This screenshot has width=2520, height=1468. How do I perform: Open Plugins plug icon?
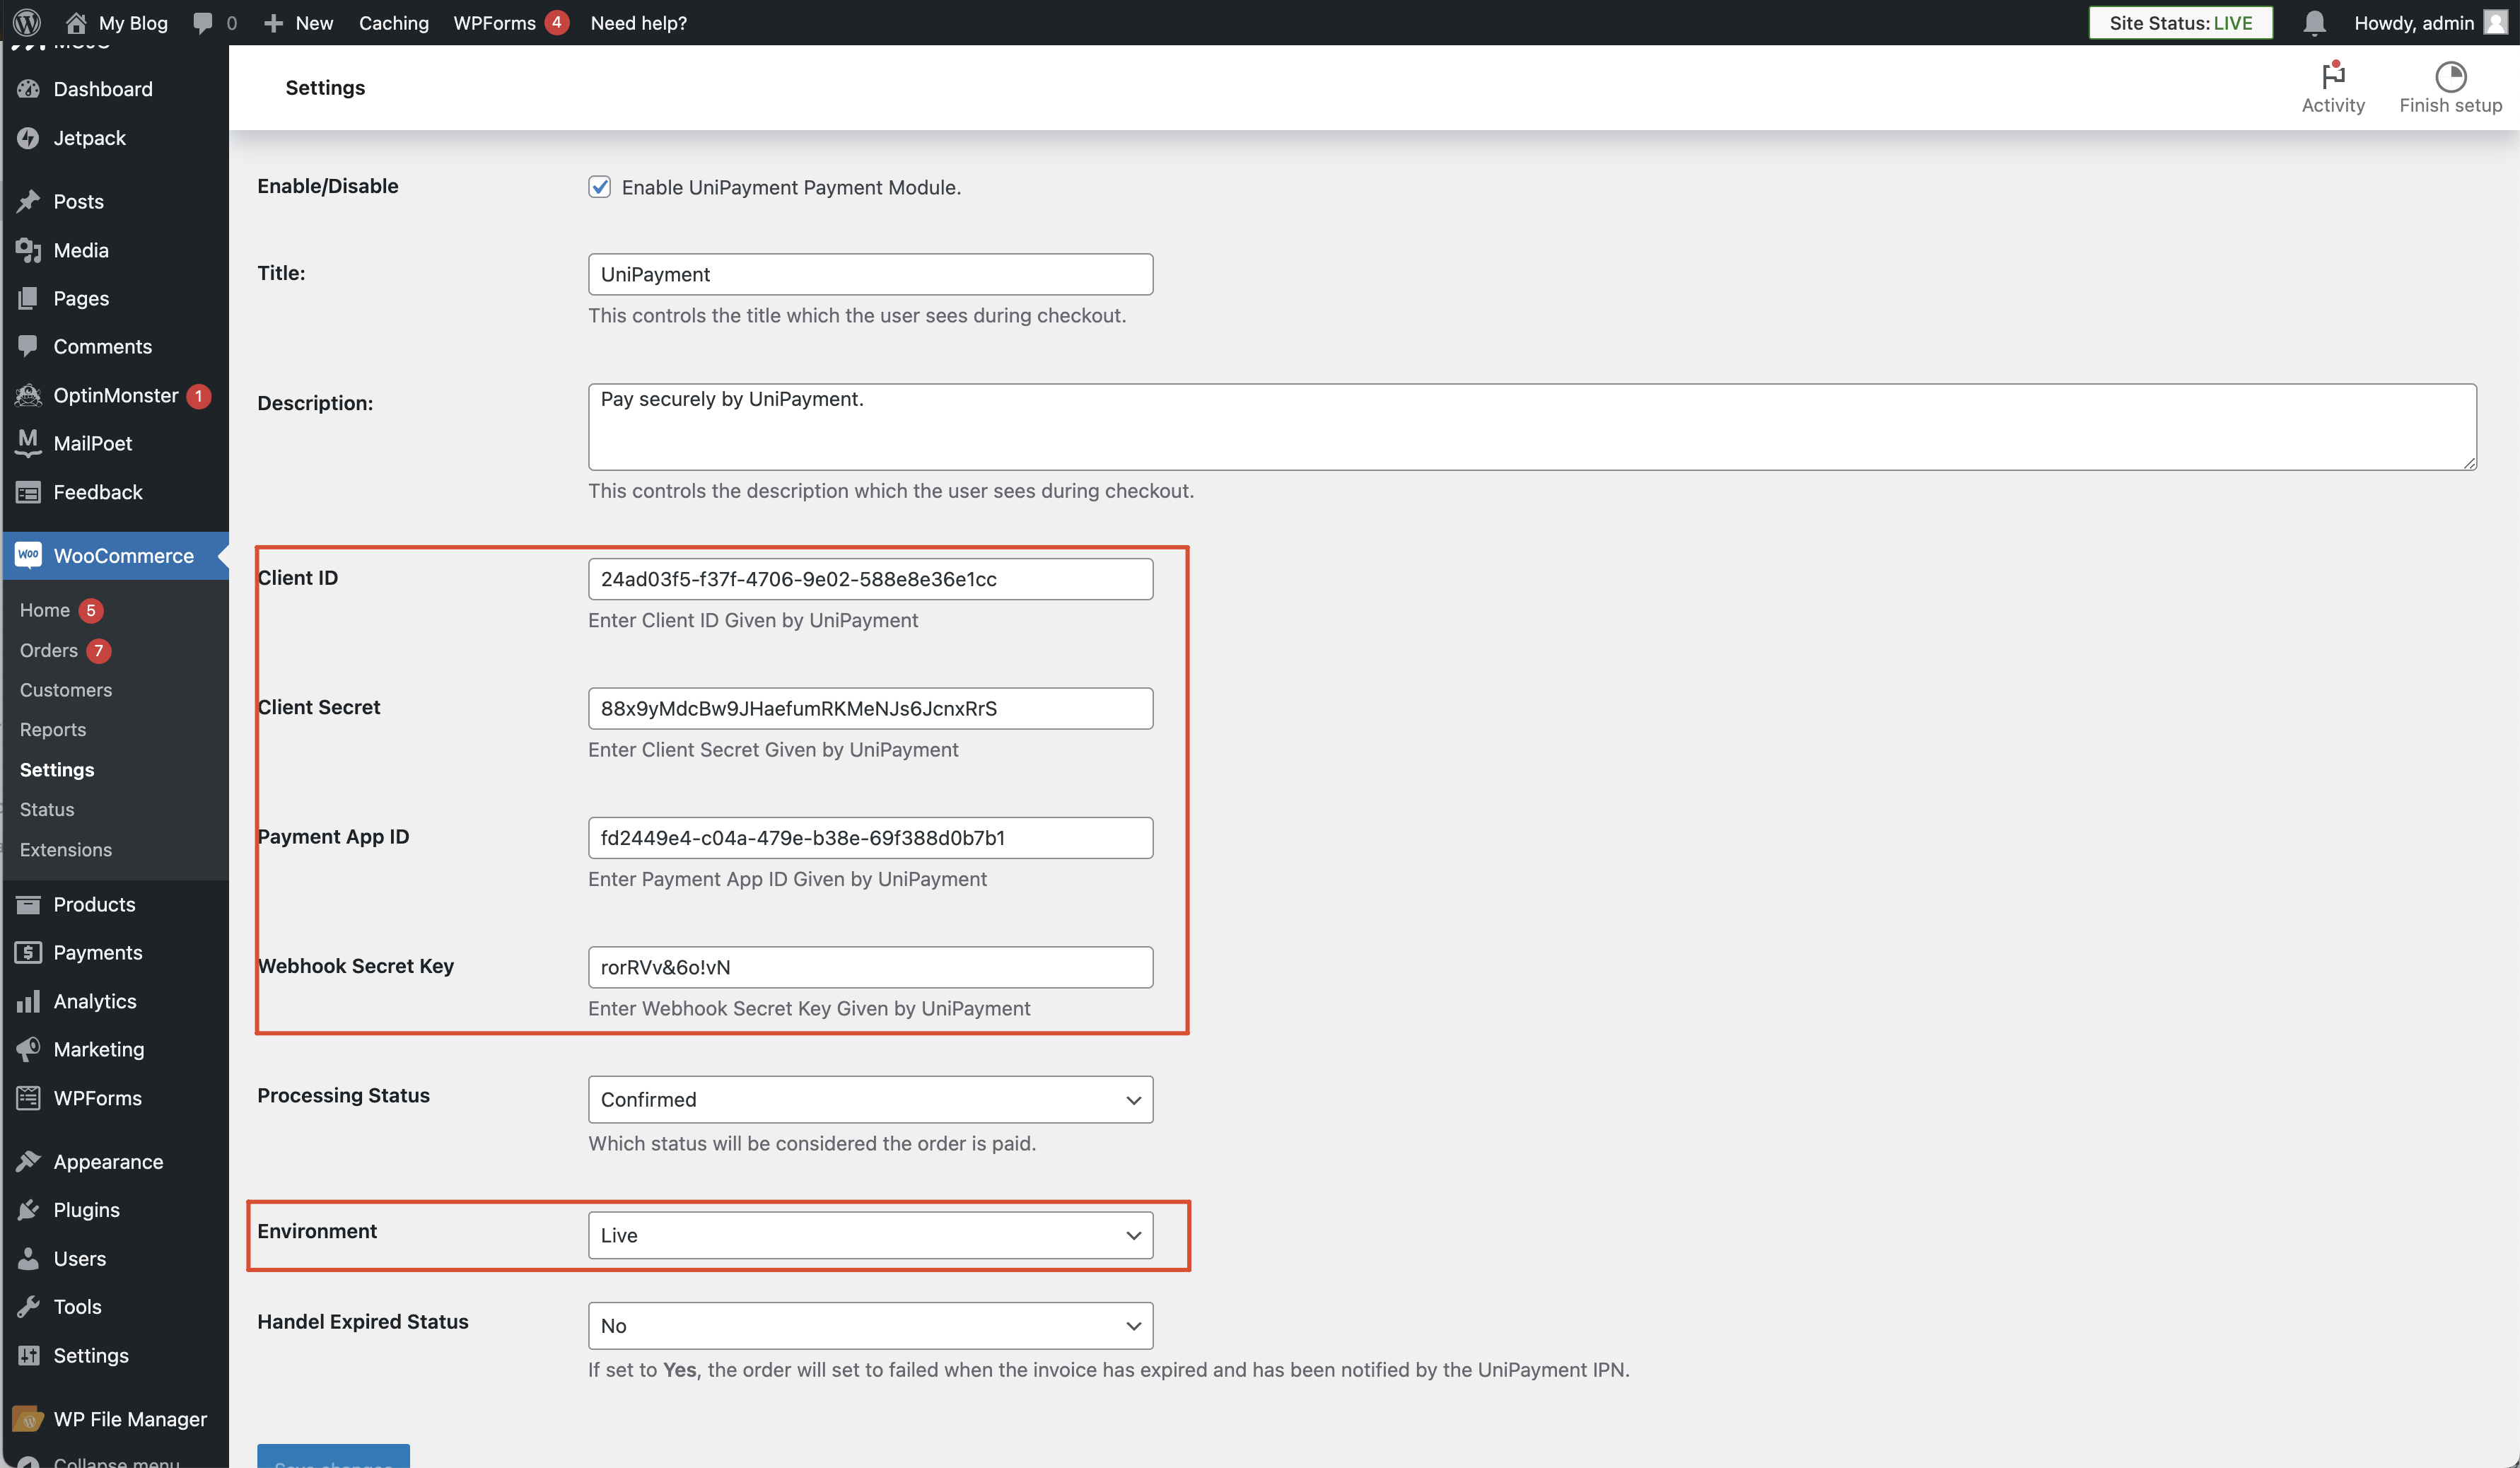[x=28, y=1210]
